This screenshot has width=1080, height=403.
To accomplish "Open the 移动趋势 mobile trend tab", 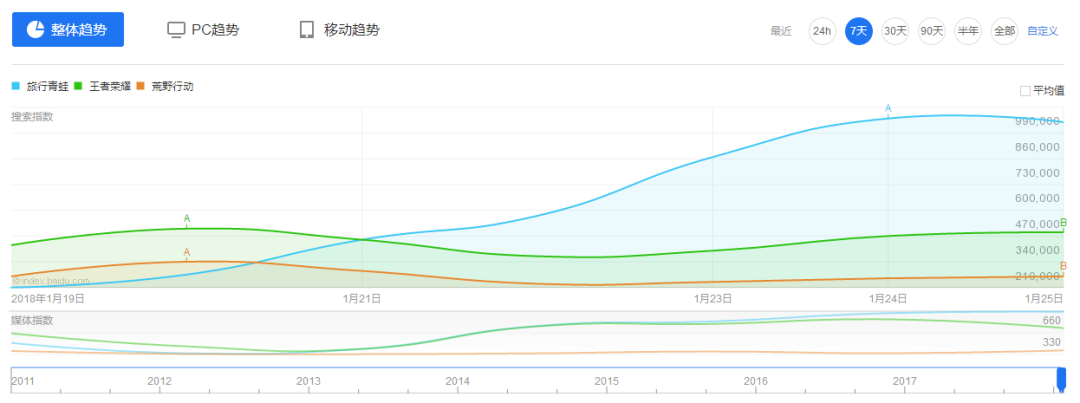I will [x=340, y=30].
